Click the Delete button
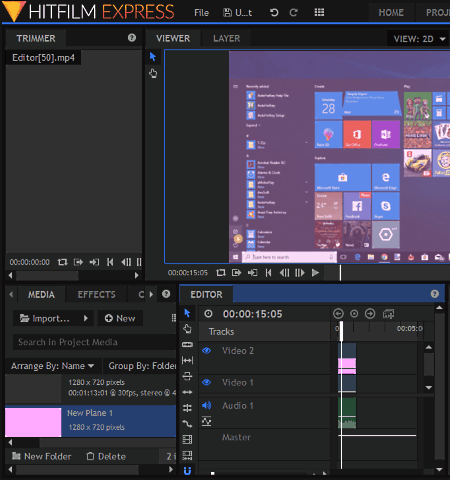The image size is (450, 480). pos(106,456)
